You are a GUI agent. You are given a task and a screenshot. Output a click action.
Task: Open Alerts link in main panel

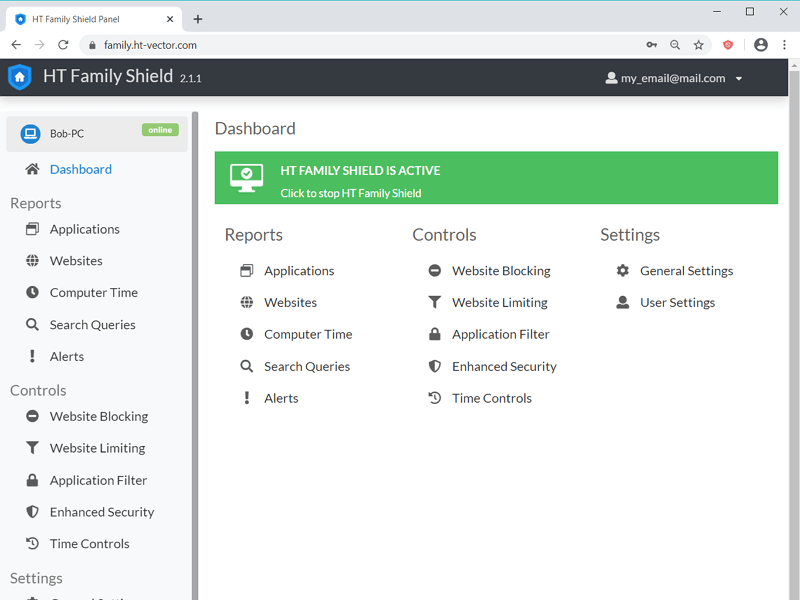point(281,398)
